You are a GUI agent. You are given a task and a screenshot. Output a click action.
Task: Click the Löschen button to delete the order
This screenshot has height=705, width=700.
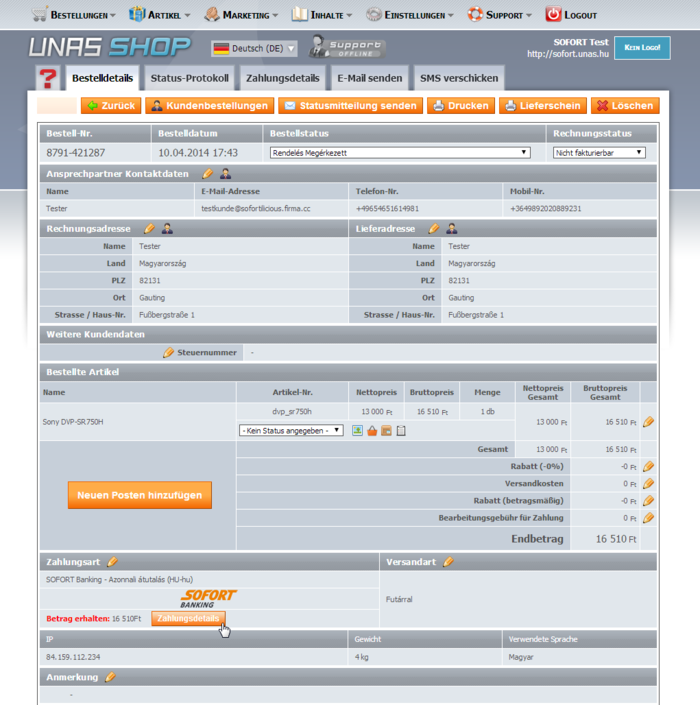pos(623,106)
